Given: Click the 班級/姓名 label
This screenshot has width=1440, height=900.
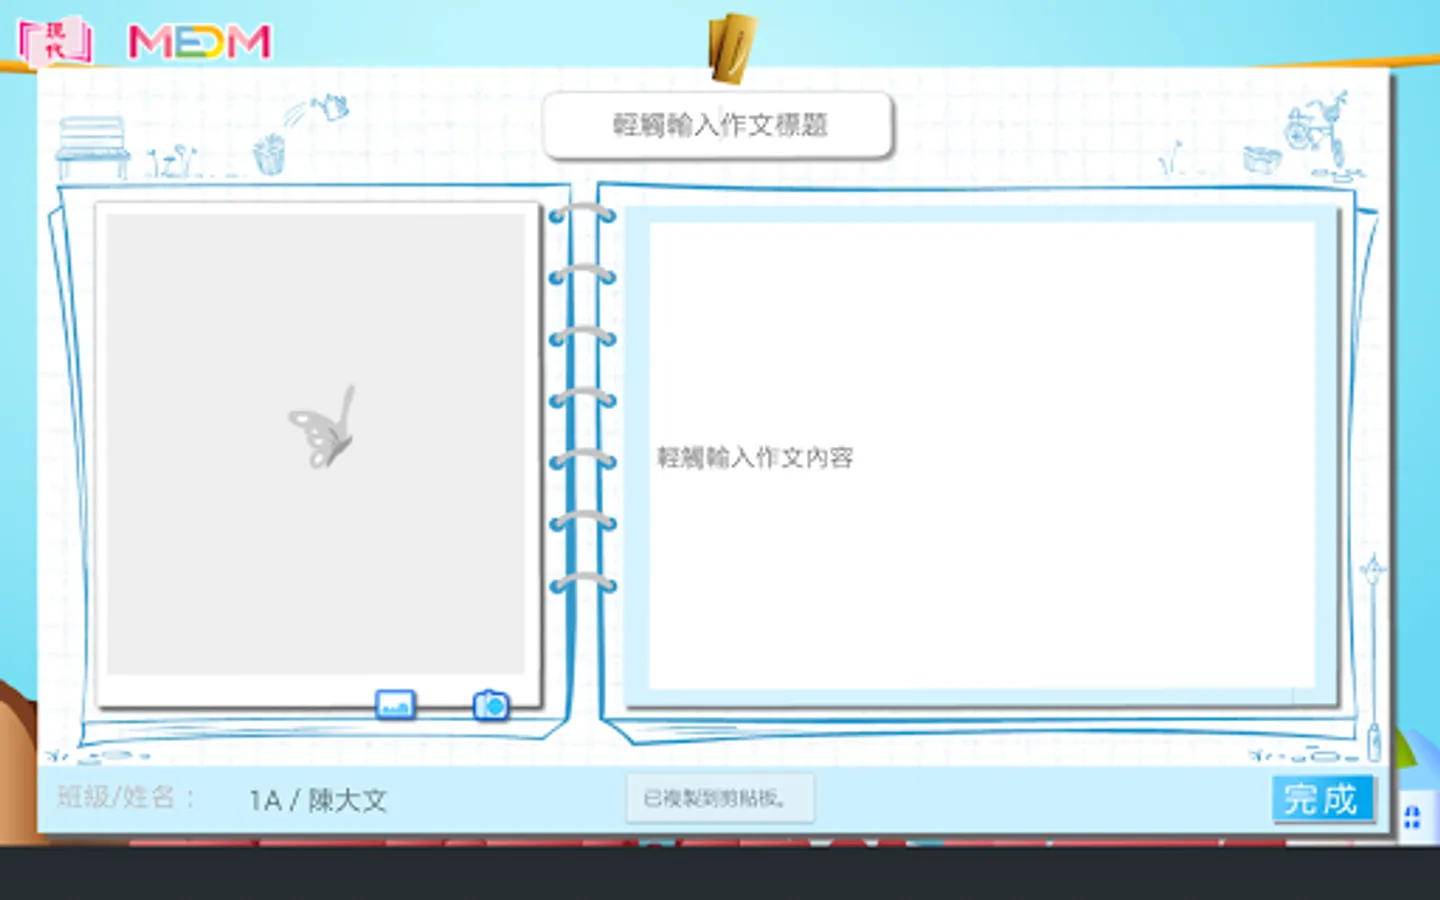Looking at the screenshot, I should (120, 799).
